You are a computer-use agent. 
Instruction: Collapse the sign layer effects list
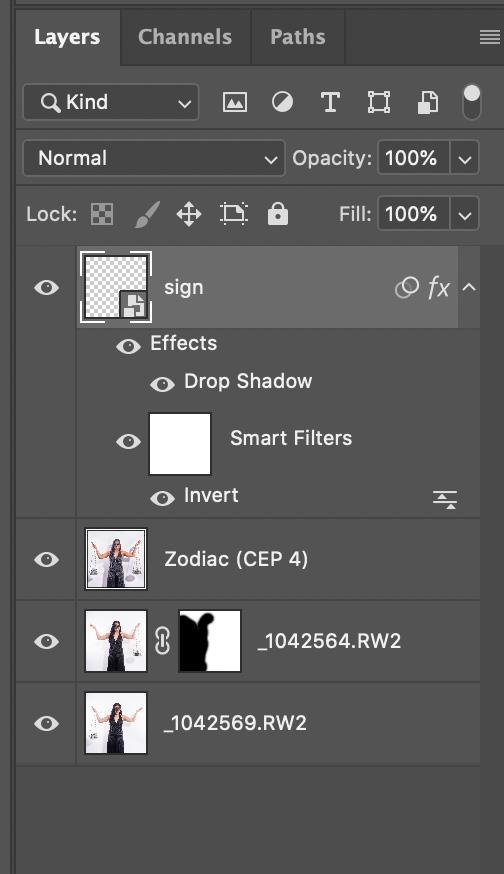(469, 288)
